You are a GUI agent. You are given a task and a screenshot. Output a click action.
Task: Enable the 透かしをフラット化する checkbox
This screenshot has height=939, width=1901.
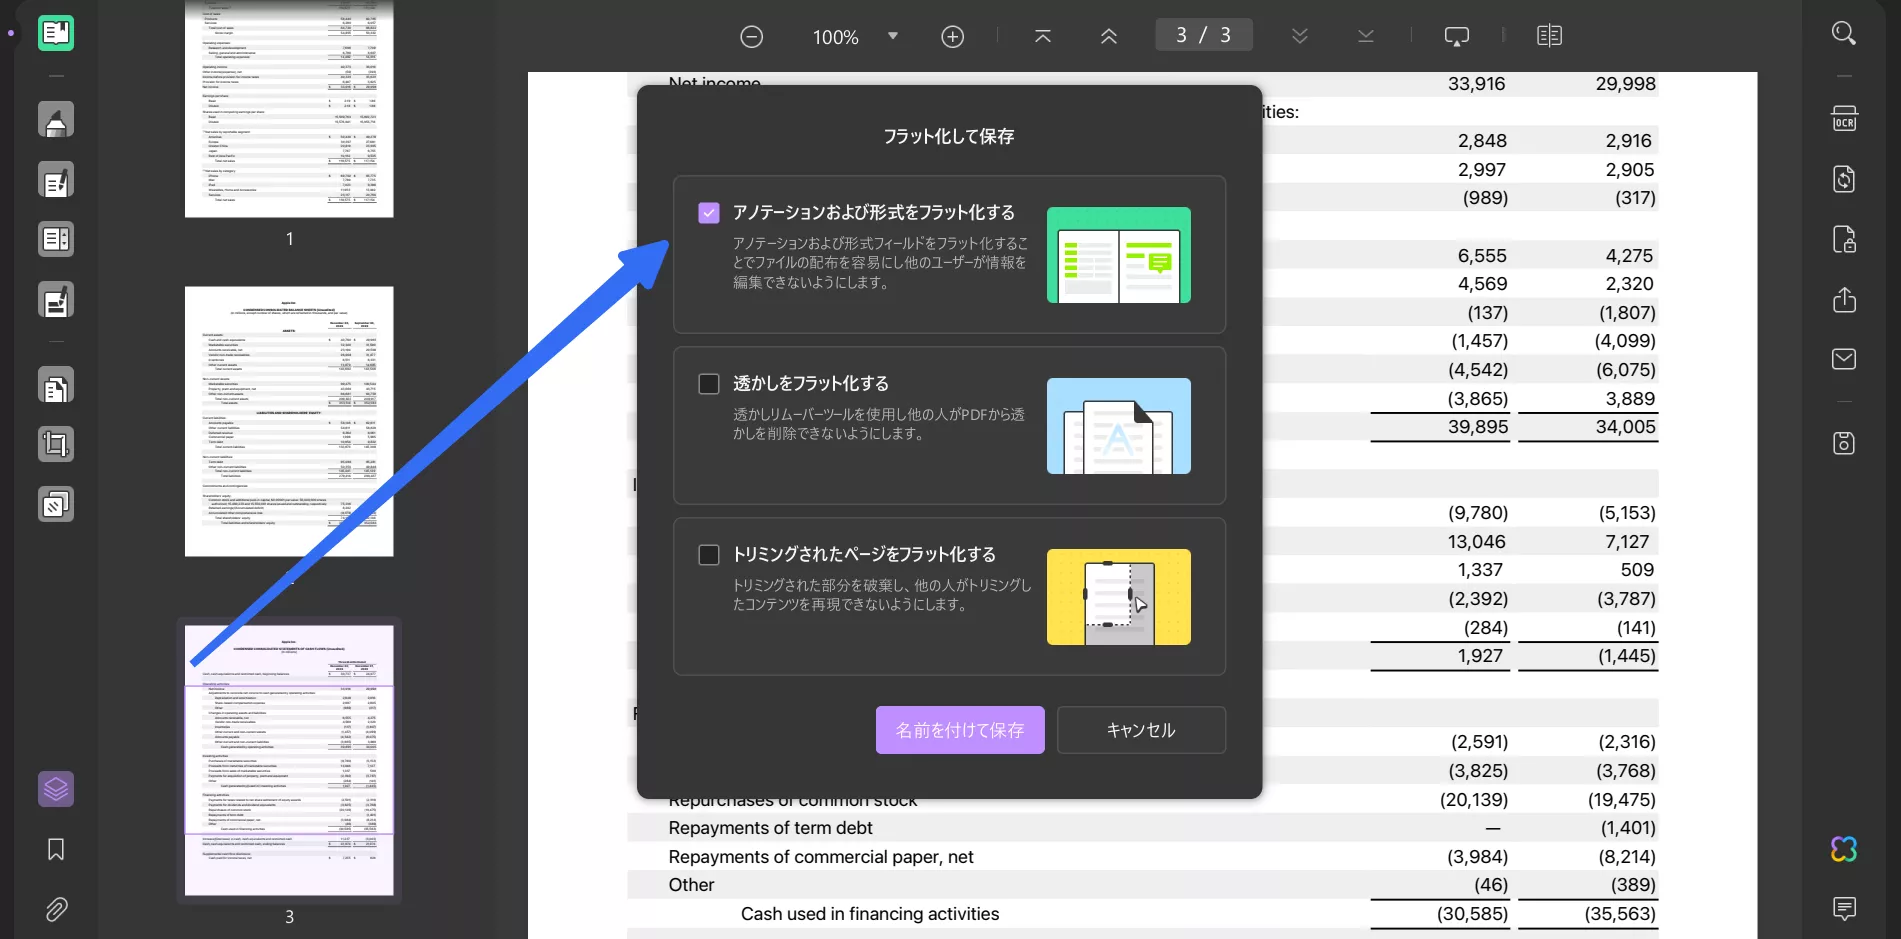point(709,384)
